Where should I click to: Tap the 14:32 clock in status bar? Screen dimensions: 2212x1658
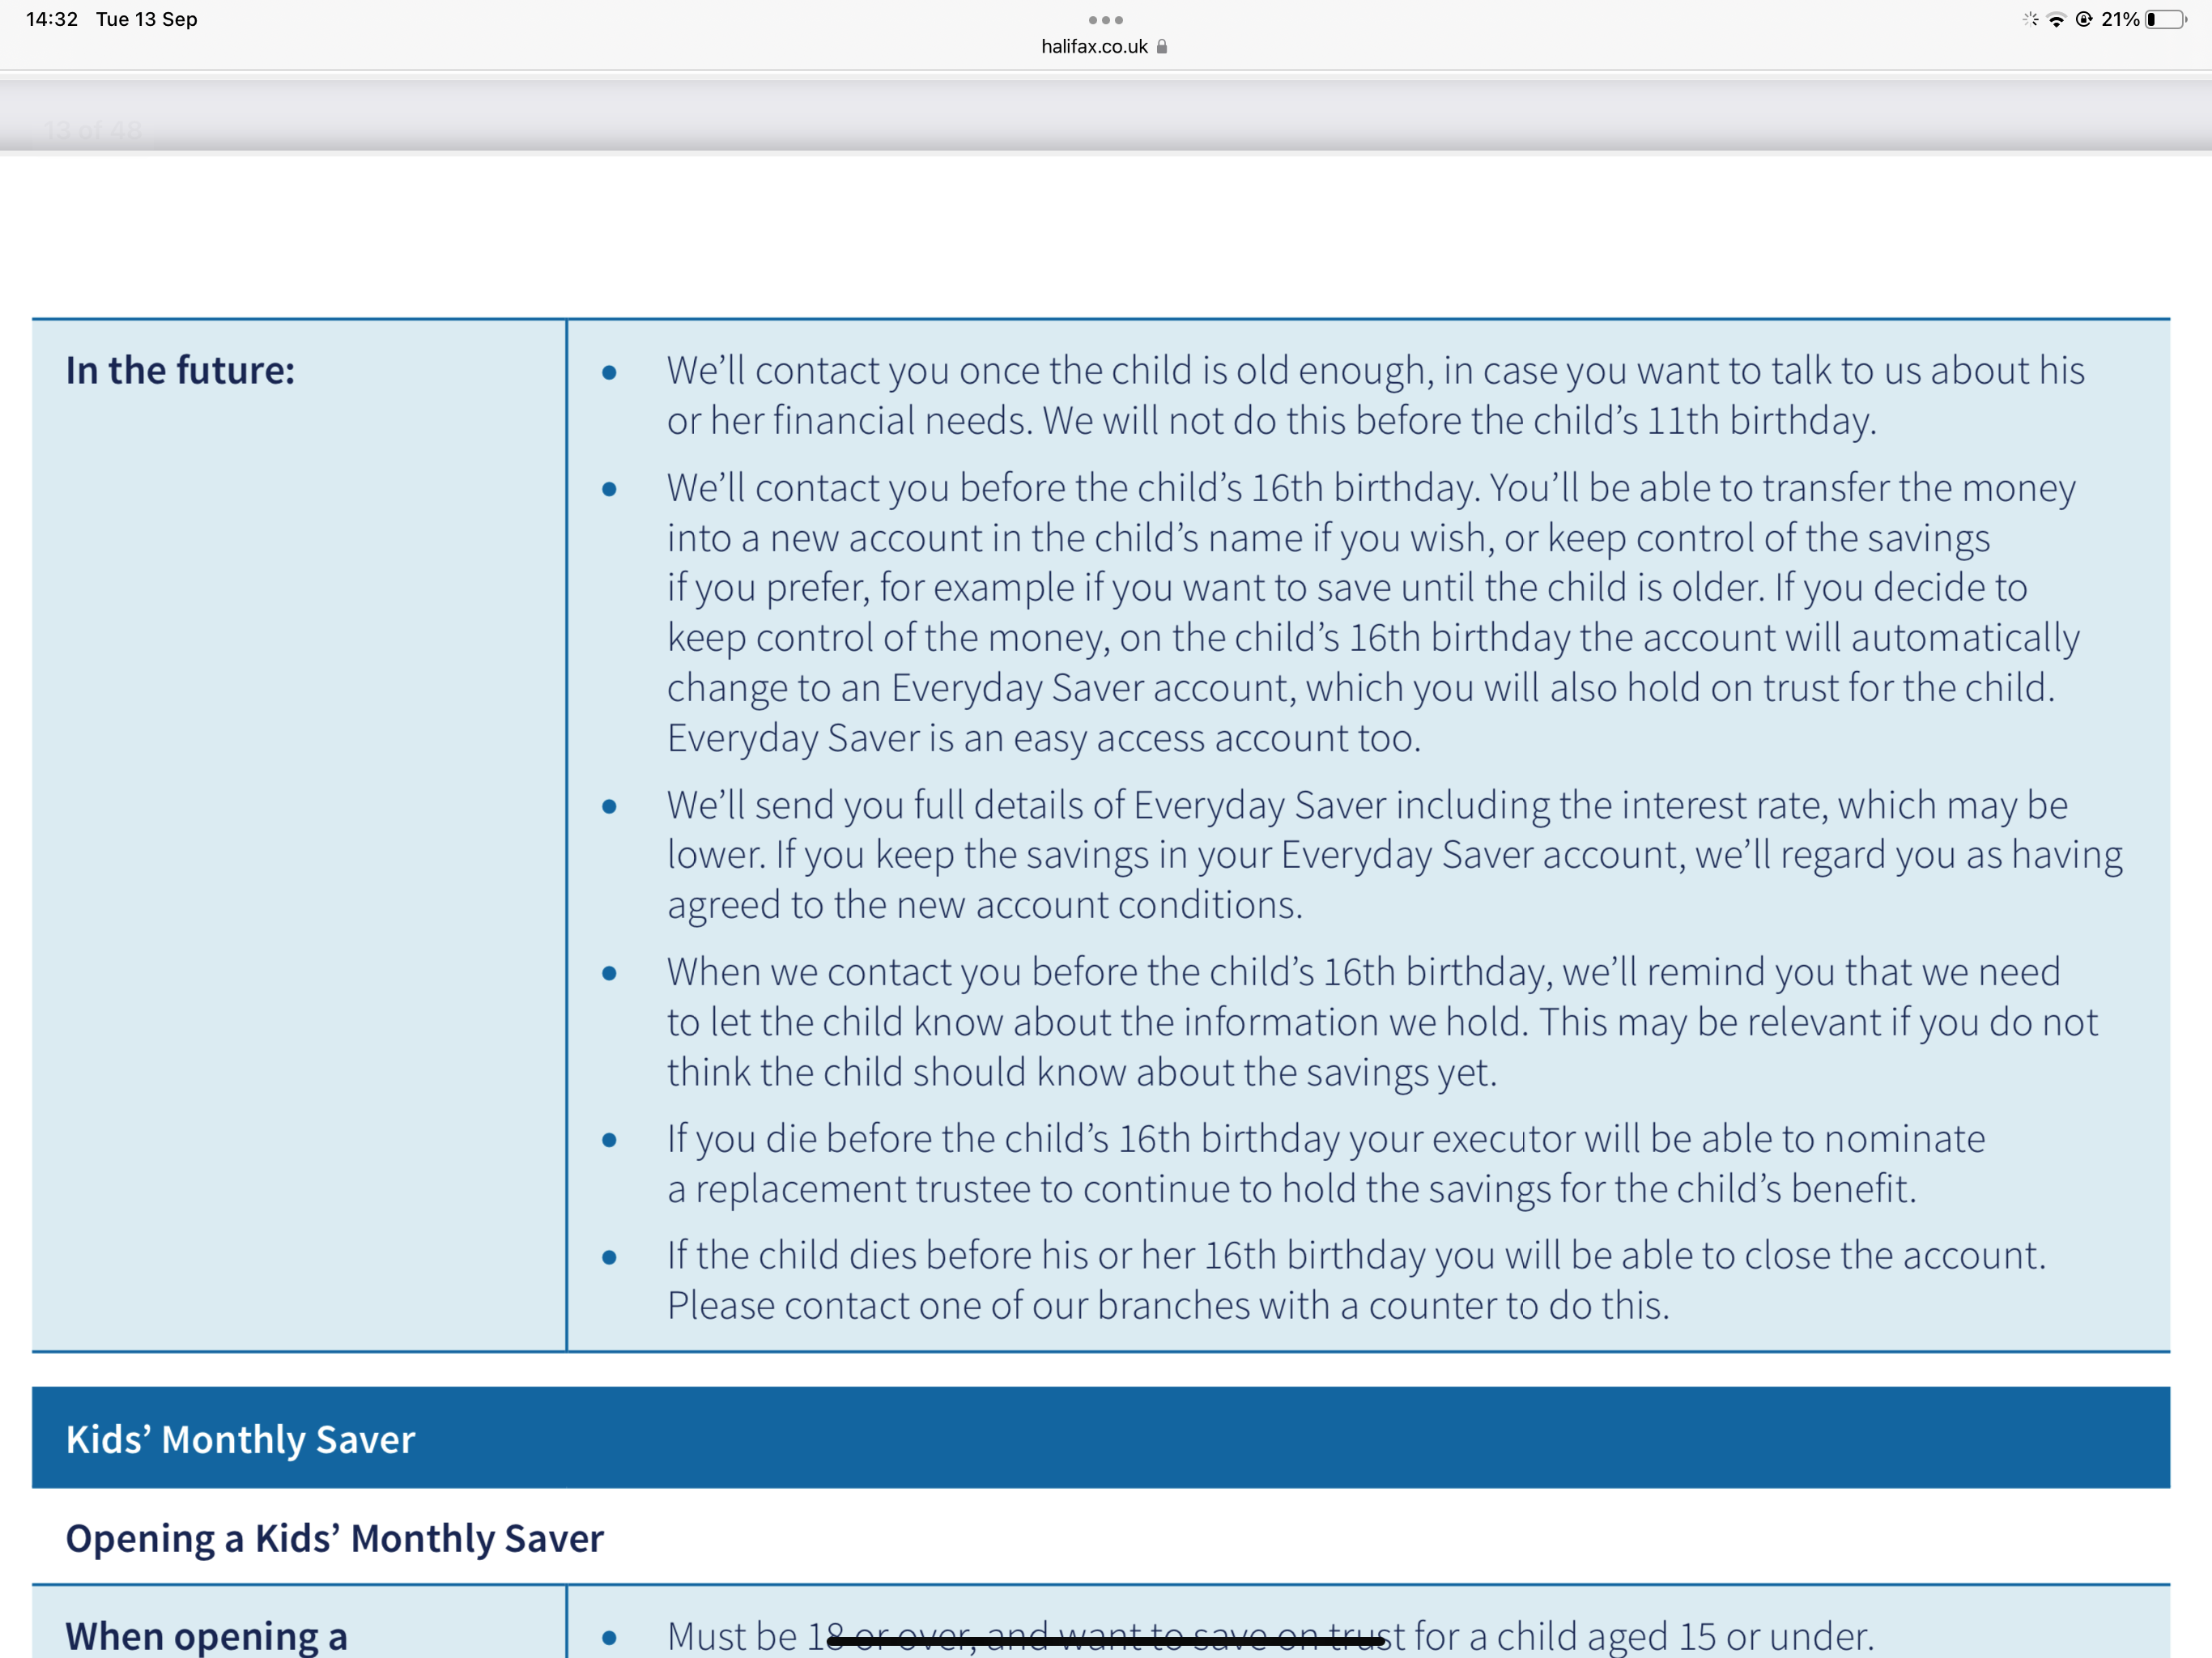pos(52,19)
